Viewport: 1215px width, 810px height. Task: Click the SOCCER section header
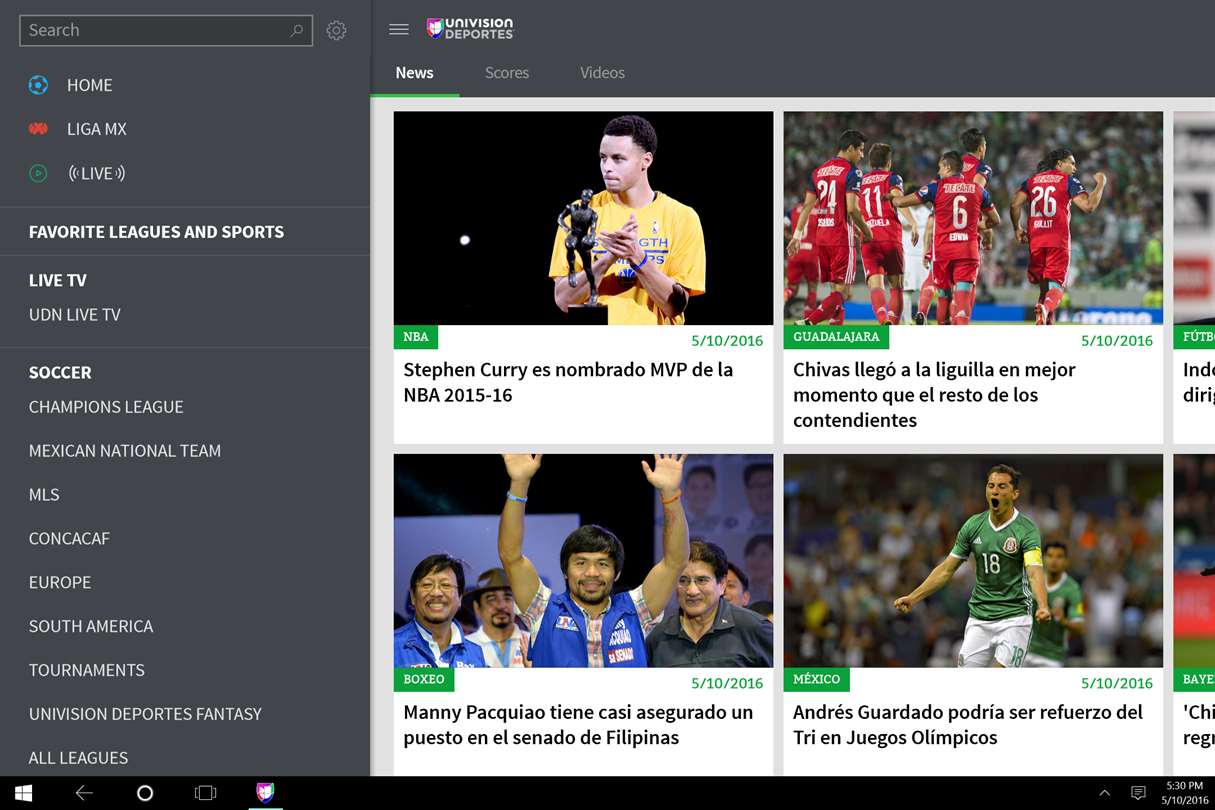(x=60, y=373)
